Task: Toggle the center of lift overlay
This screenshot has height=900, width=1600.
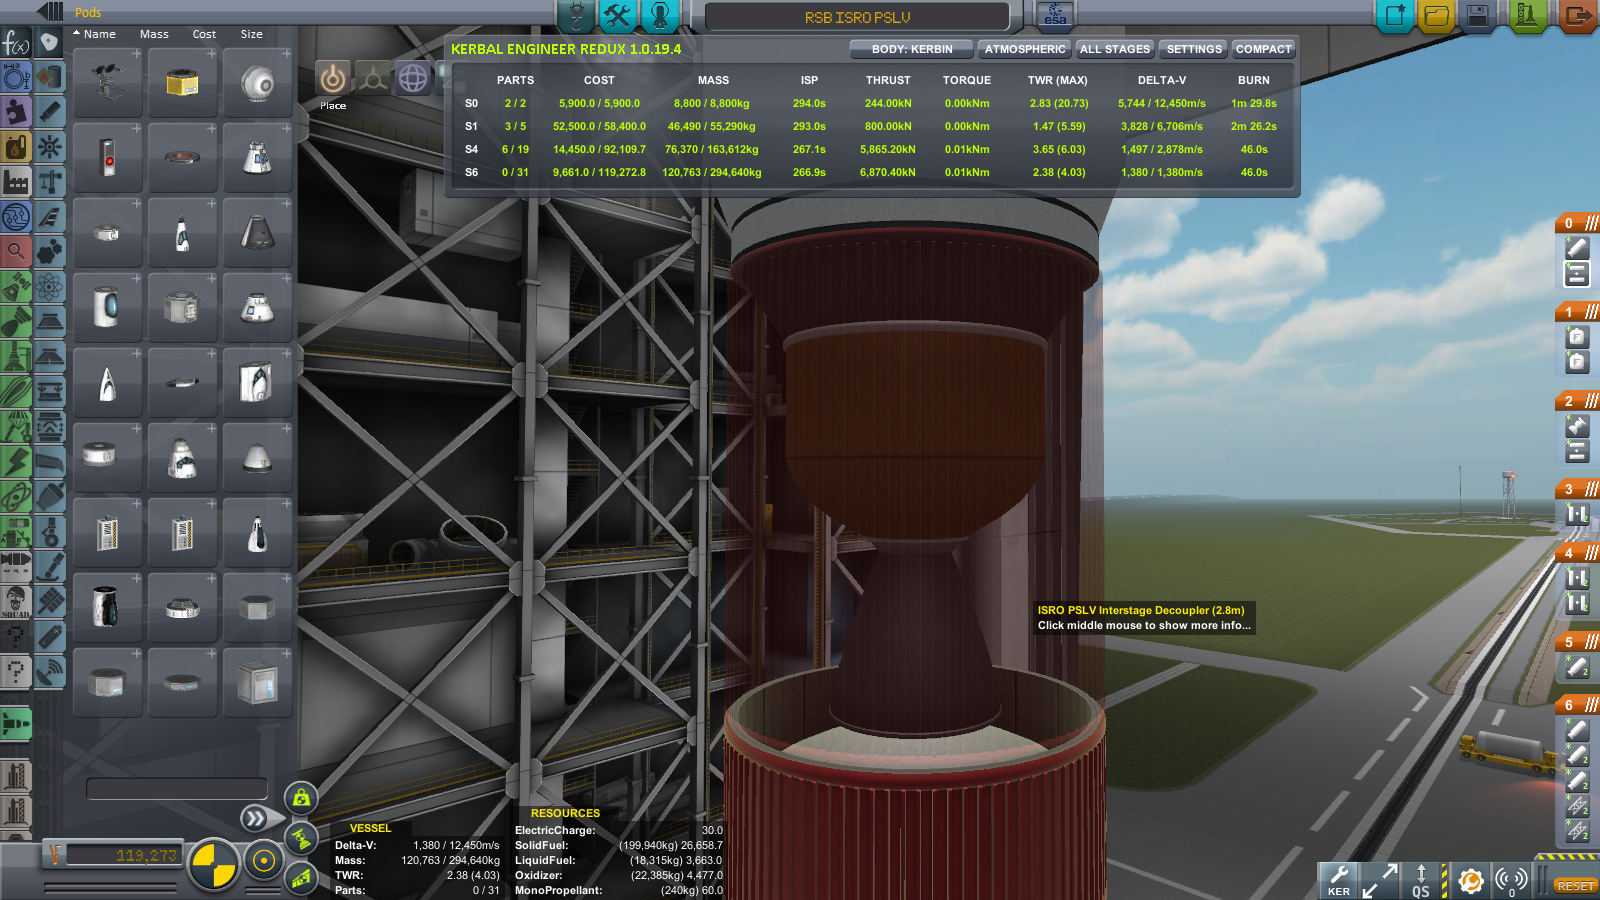Action: (x=301, y=878)
